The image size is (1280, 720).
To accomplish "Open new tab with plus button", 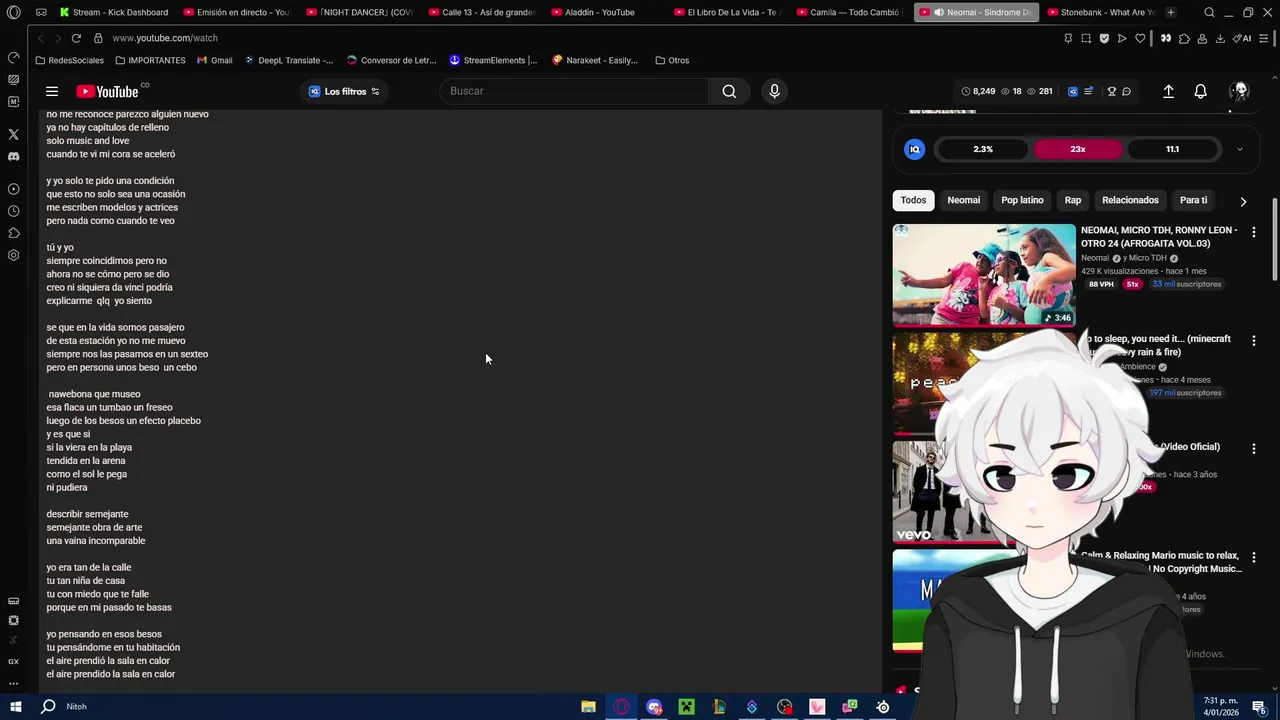I will pos(1171,12).
